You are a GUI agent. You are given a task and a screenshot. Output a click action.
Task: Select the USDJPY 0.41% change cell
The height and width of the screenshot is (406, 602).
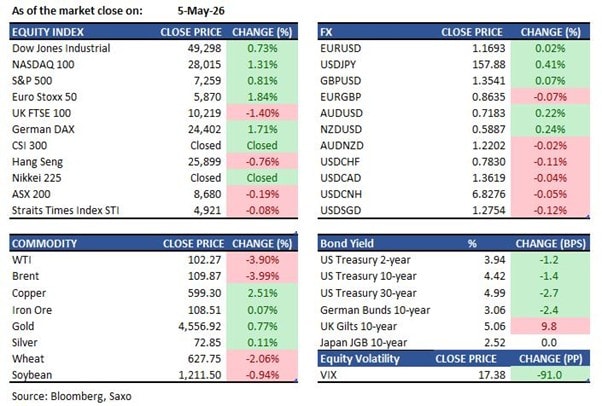[x=550, y=65]
